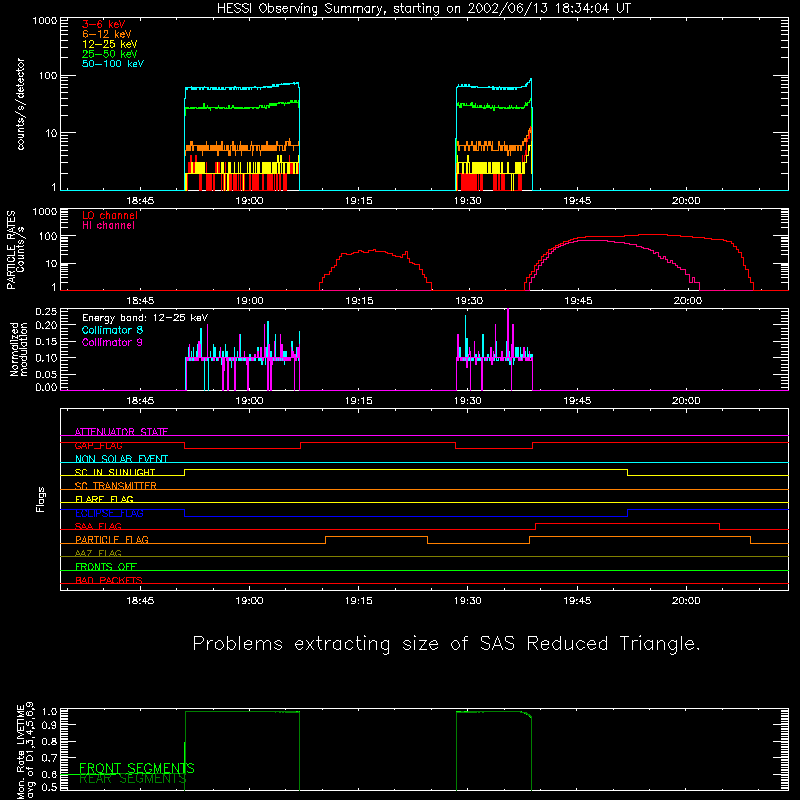Click 'Energy band: 12-25 keV' label
This screenshot has height=800, width=800.
[145, 318]
